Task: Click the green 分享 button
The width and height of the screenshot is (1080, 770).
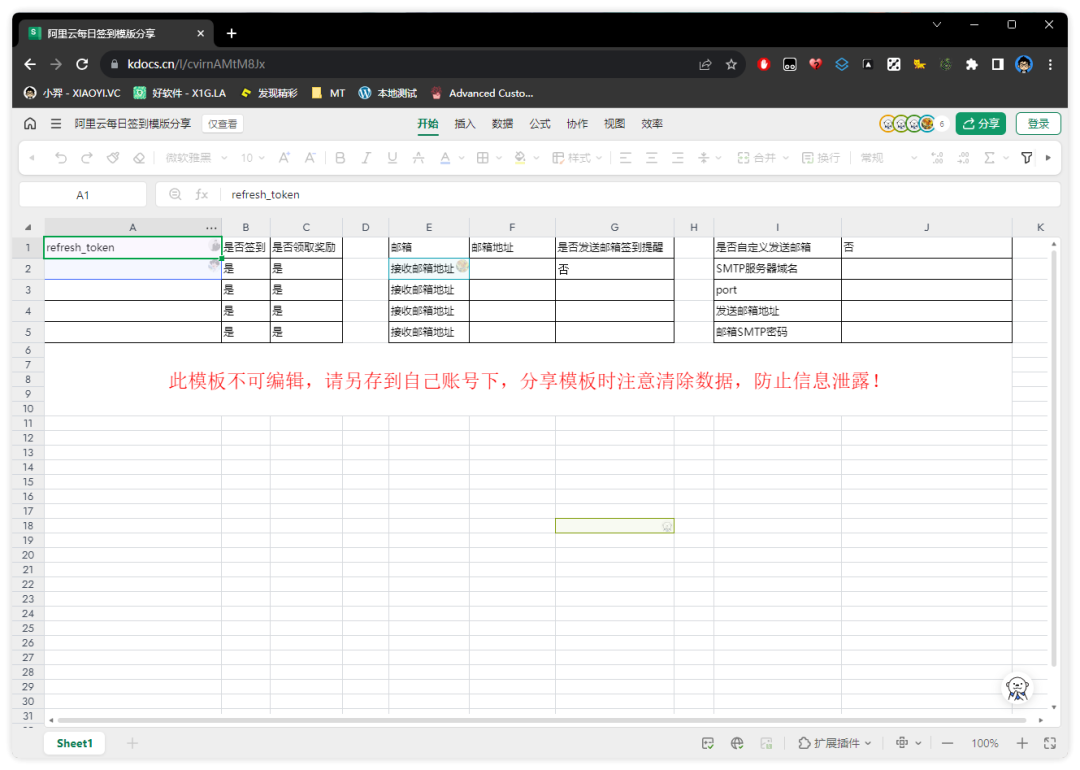Action: 980,124
